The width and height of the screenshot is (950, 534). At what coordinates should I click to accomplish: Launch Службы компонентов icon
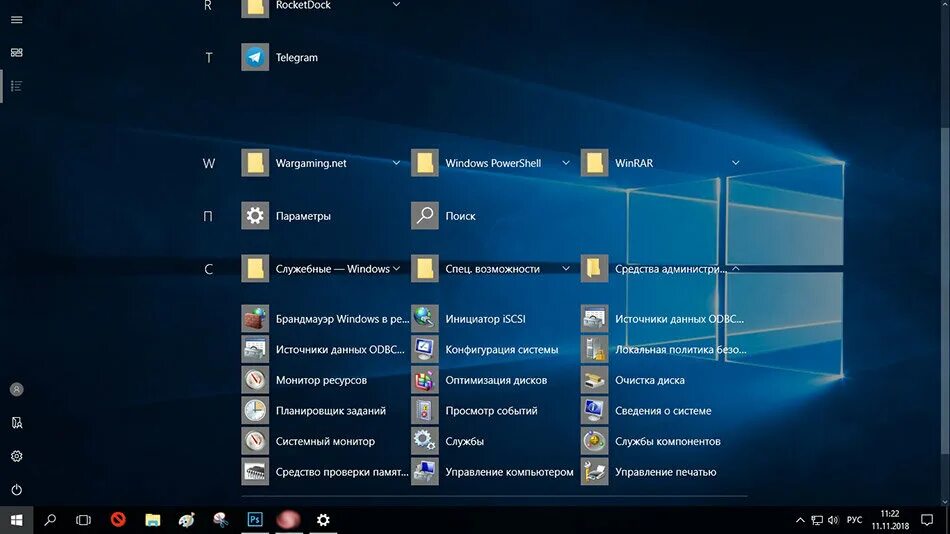pyautogui.click(x=594, y=441)
